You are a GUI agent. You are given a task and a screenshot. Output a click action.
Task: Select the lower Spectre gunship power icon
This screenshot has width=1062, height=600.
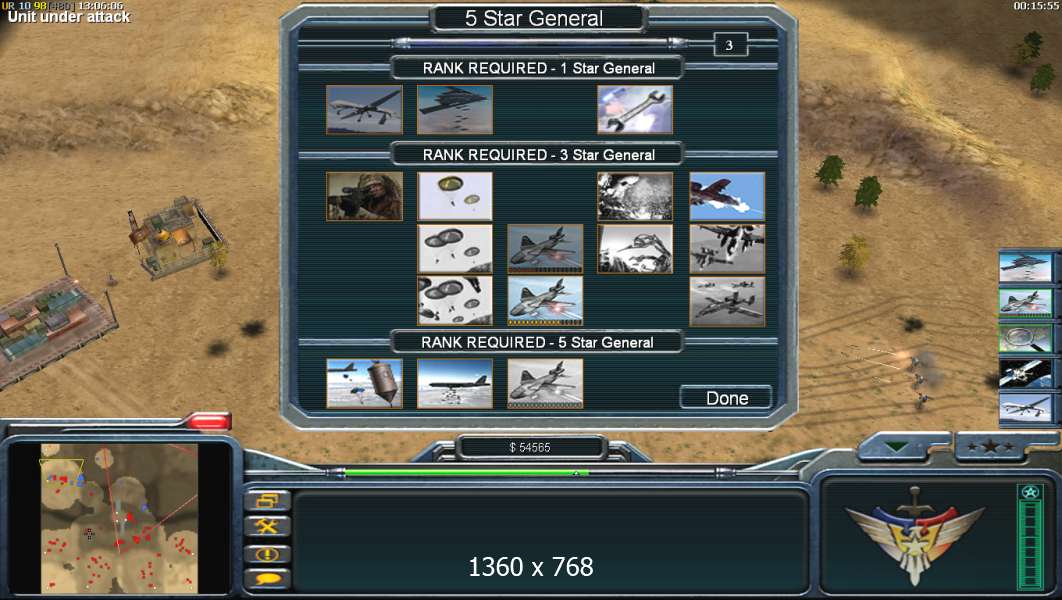click(545, 301)
